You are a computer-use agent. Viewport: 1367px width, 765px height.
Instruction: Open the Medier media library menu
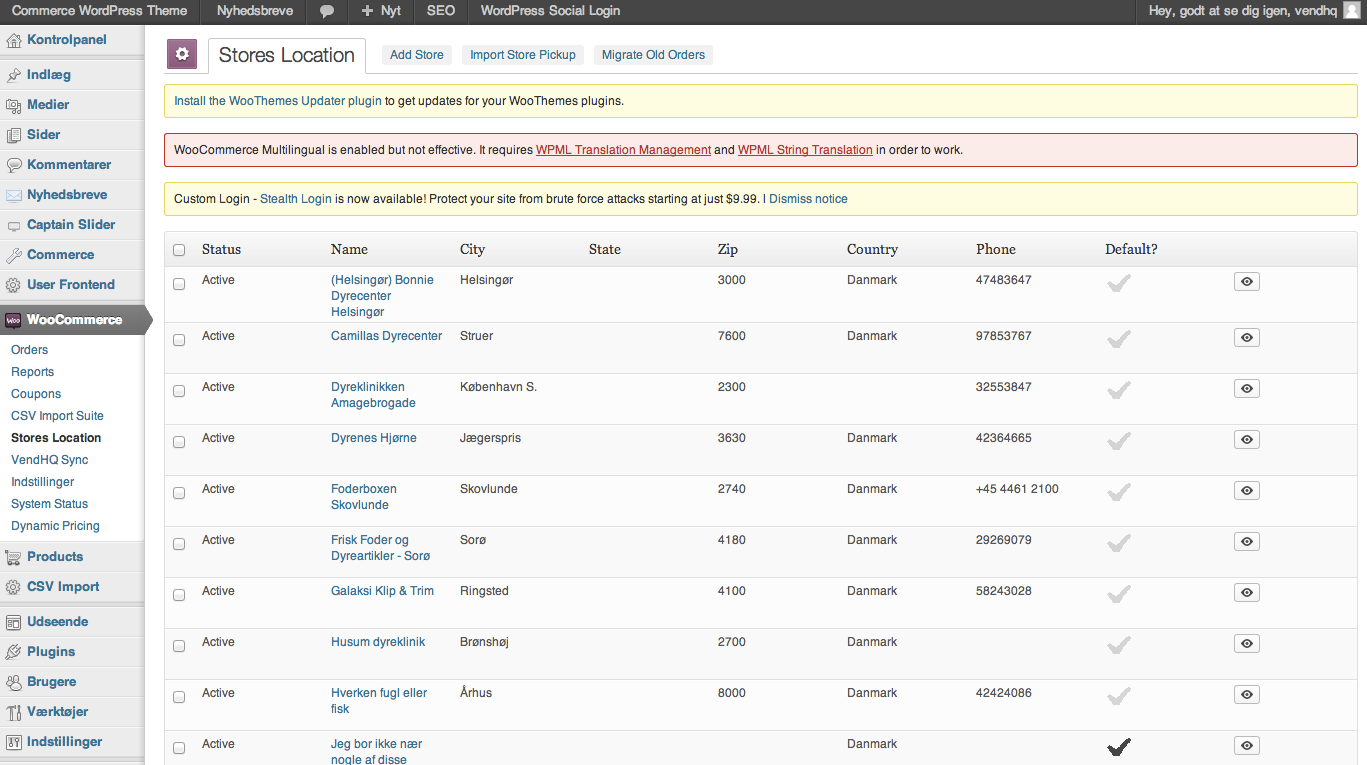(48, 105)
